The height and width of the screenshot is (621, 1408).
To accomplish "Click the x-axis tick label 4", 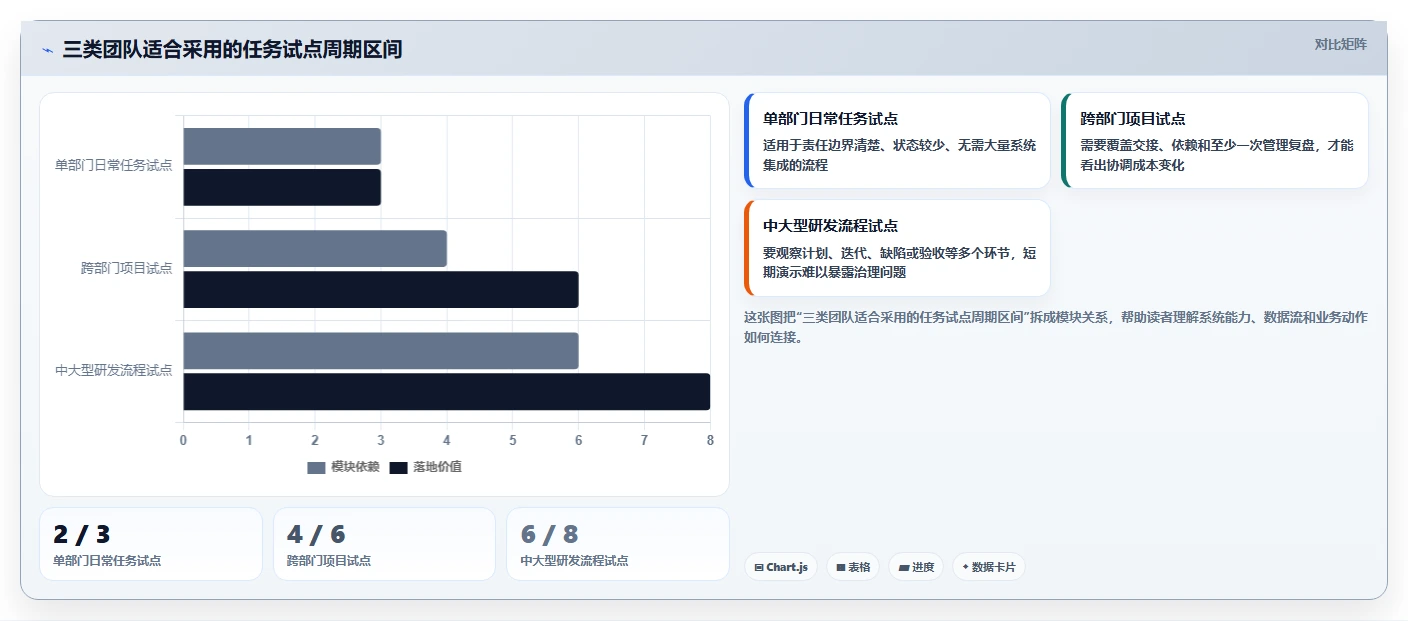I will coord(447,440).
